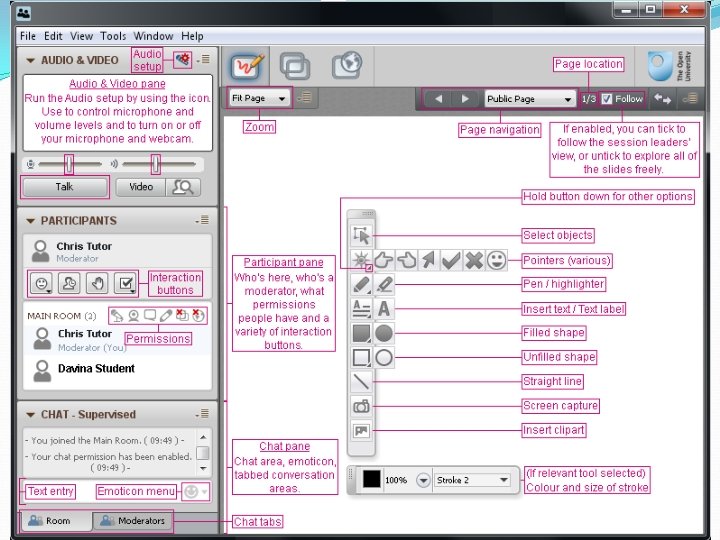Open the Tools menu
Screen dimensions: 720x540
[113, 36]
